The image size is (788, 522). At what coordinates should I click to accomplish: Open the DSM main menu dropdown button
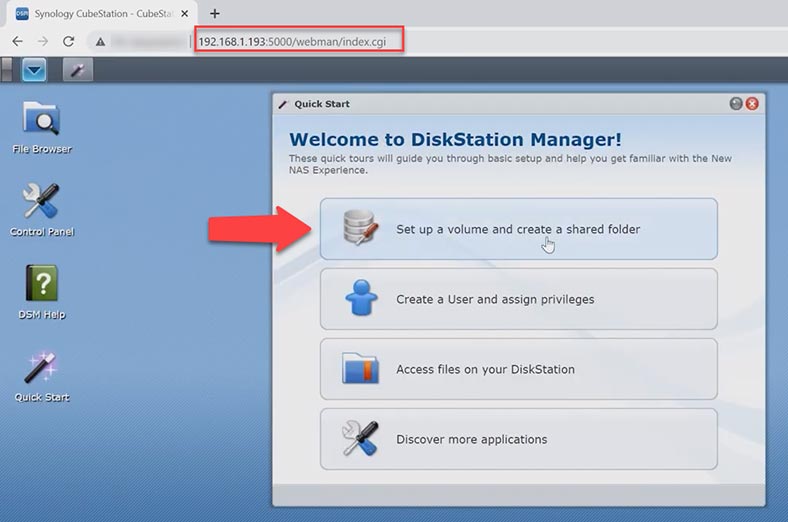[x=34, y=70]
